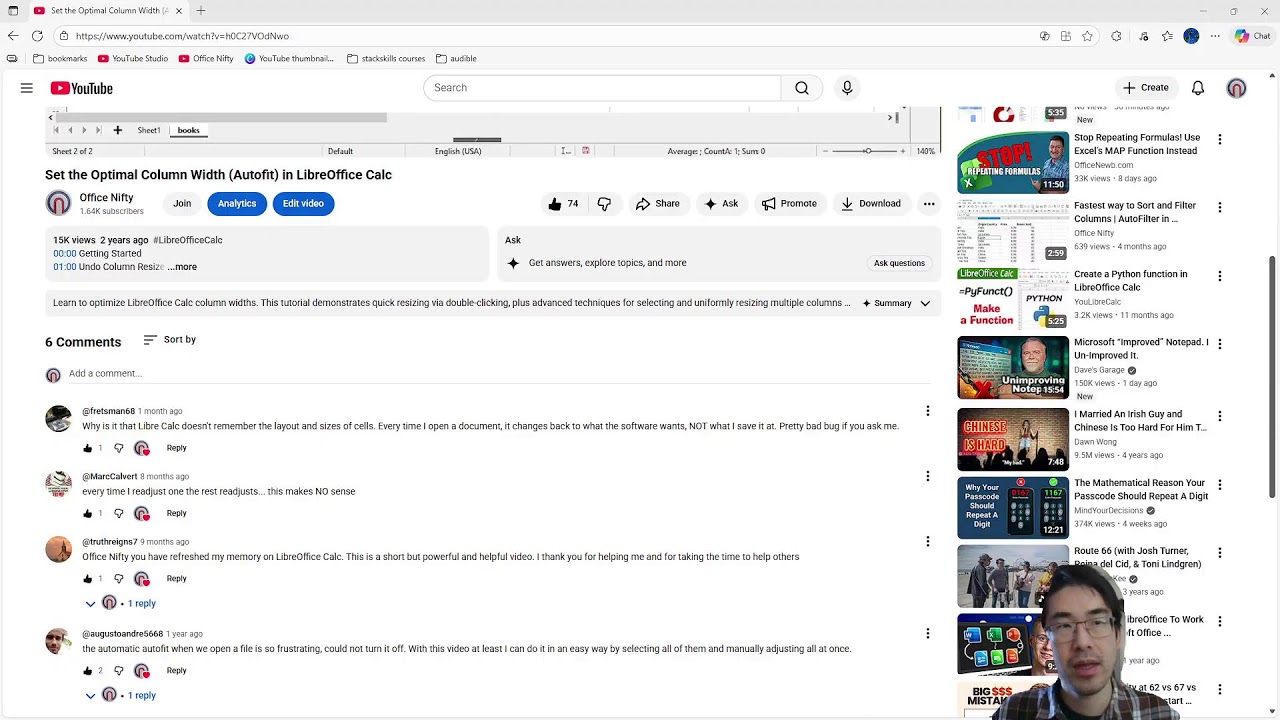
Task: Click the Edit video button
Action: coord(303,204)
